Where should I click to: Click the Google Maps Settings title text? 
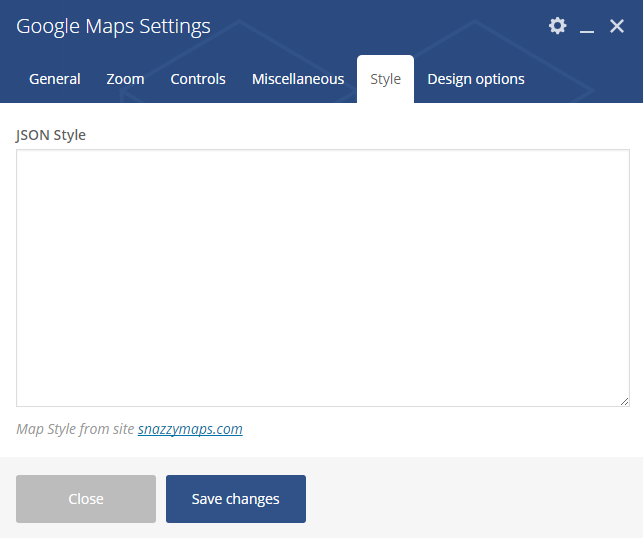(x=113, y=26)
